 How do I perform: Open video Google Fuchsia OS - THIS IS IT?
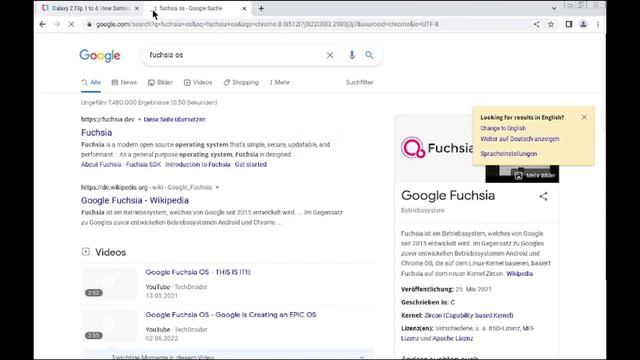(x=198, y=272)
